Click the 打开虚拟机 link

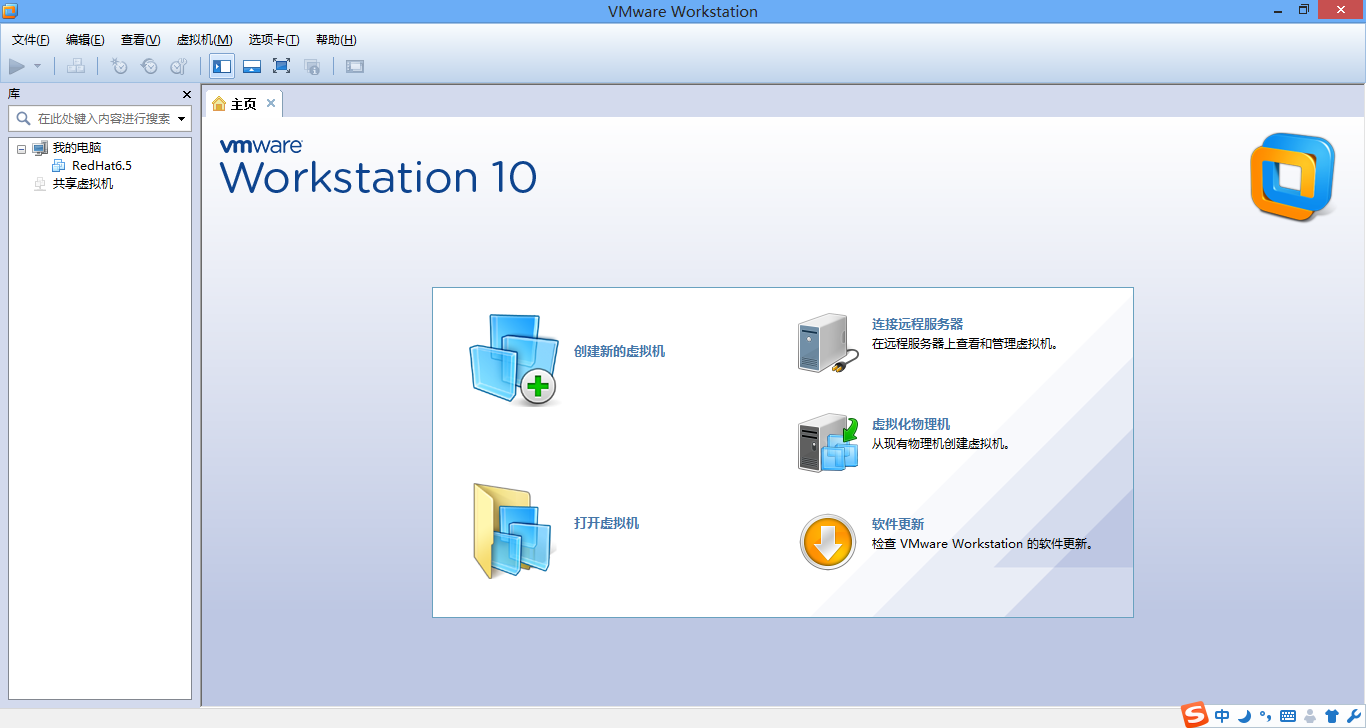pyautogui.click(x=606, y=523)
